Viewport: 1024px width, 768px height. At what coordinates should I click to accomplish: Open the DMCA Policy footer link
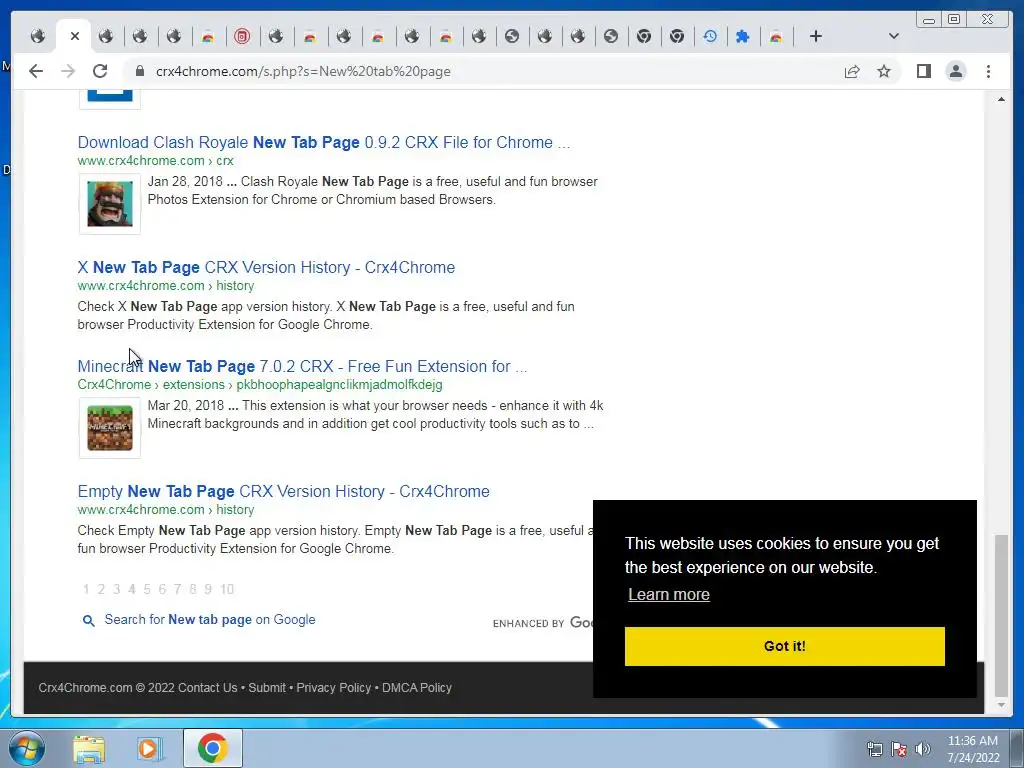coord(417,688)
